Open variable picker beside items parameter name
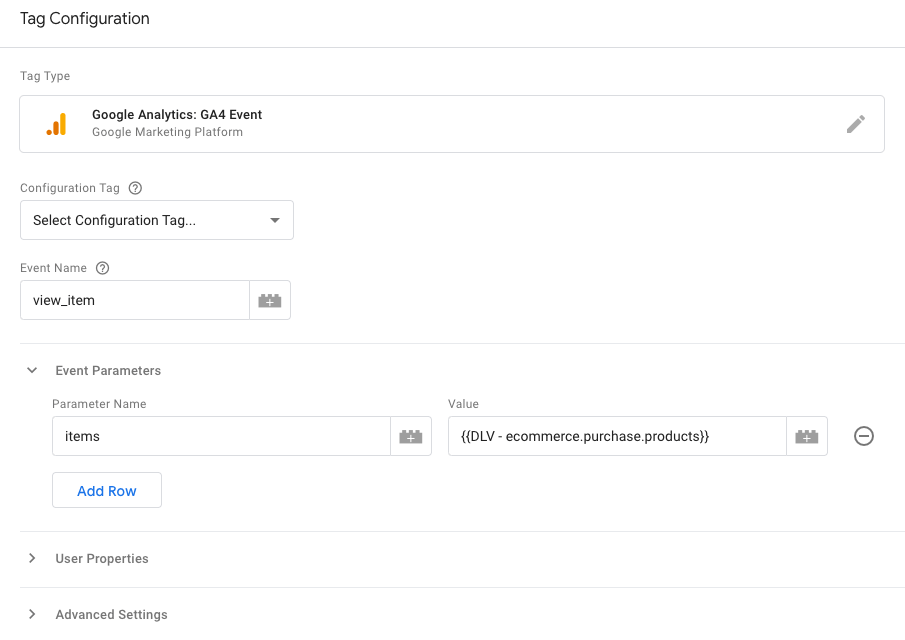The image size is (905, 640). (411, 436)
